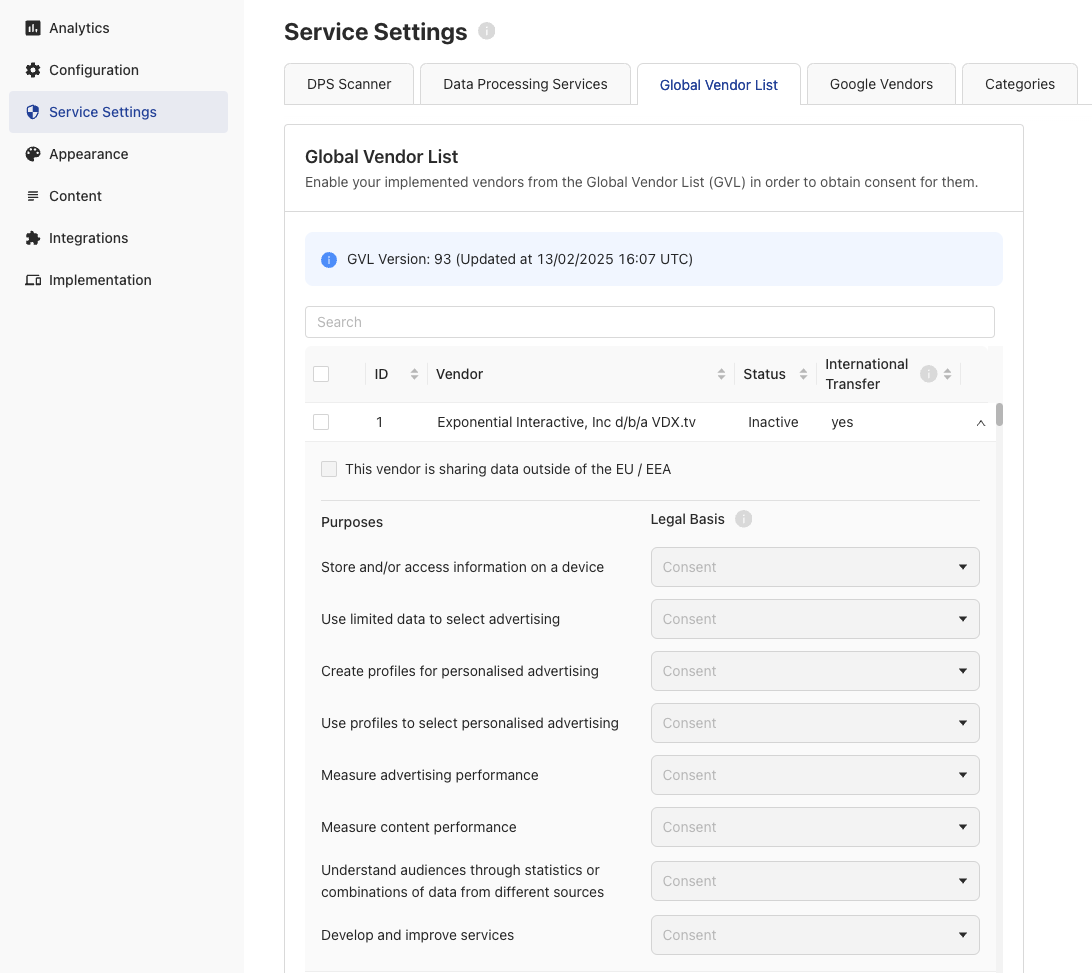Open Content section in sidebar
1092x973 pixels.
coord(118,196)
